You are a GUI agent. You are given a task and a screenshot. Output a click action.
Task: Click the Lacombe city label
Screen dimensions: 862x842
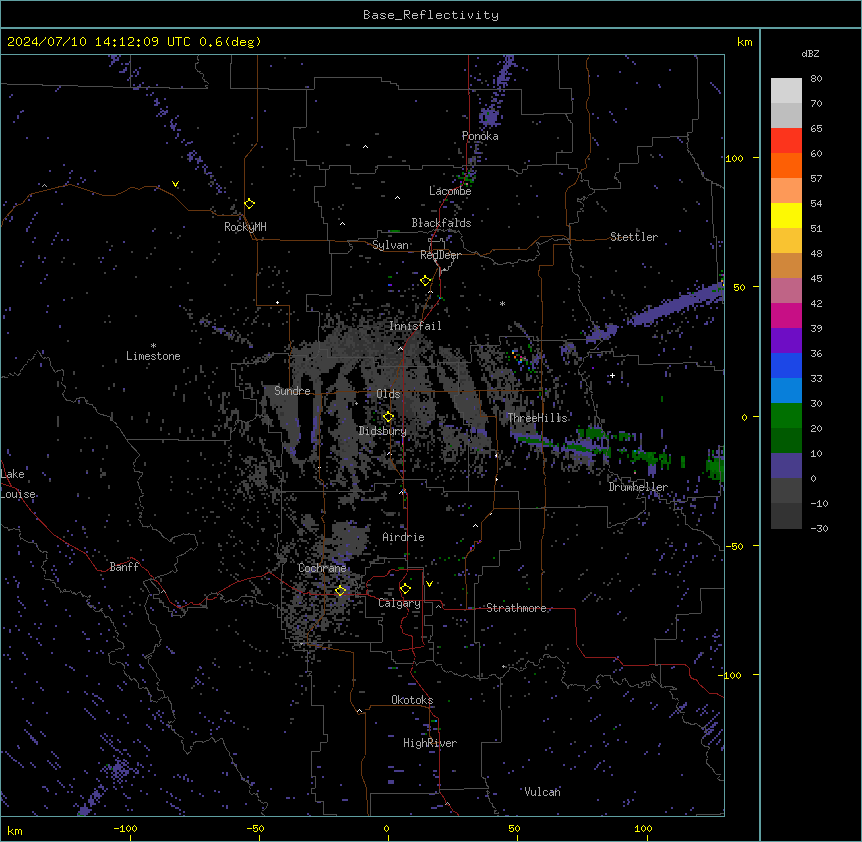click(x=450, y=191)
